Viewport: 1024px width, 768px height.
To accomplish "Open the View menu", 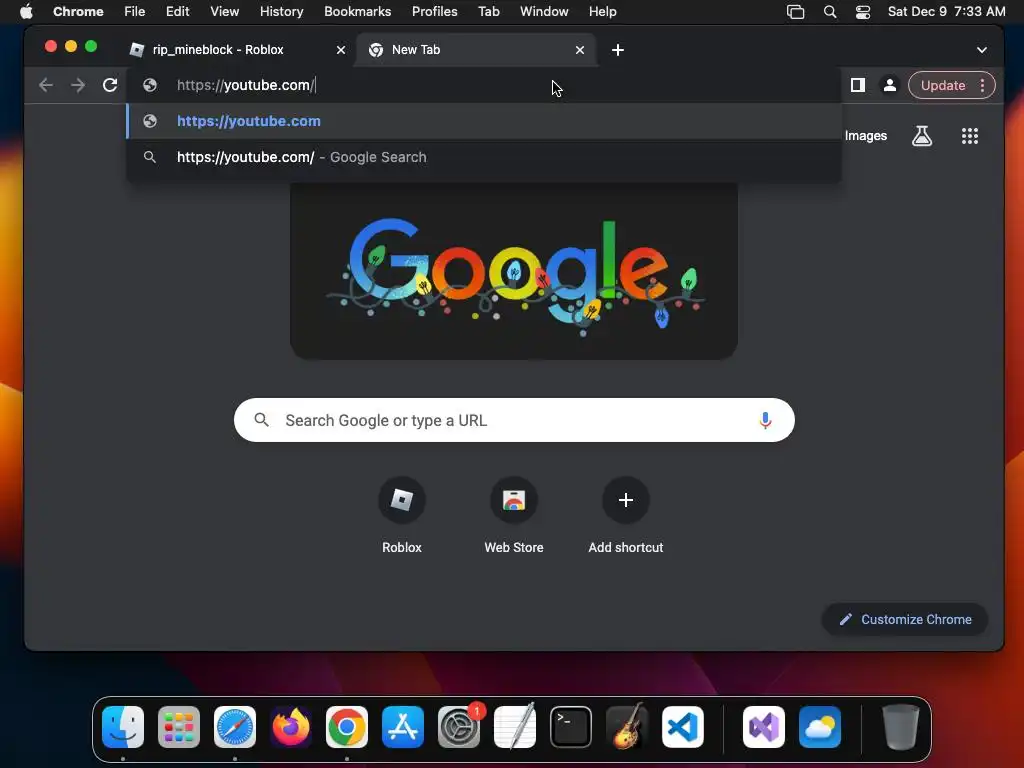I will click(x=225, y=12).
